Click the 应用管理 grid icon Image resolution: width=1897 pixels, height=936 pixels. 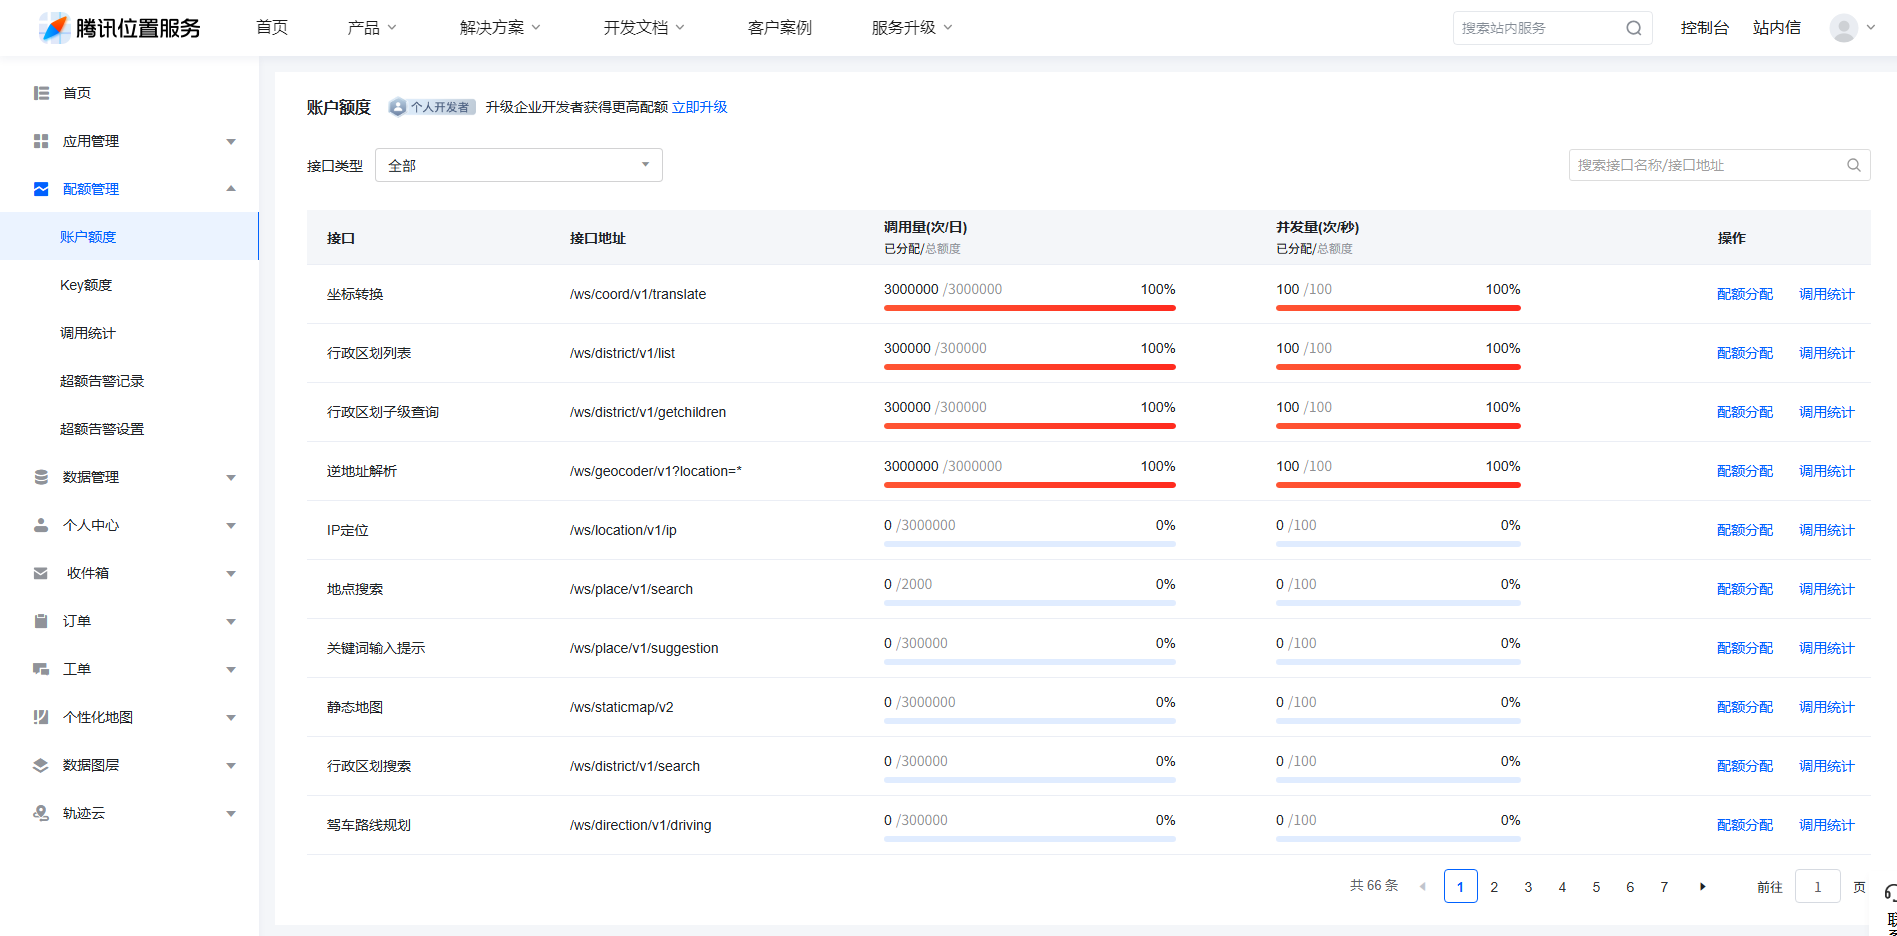[x=41, y=141]
